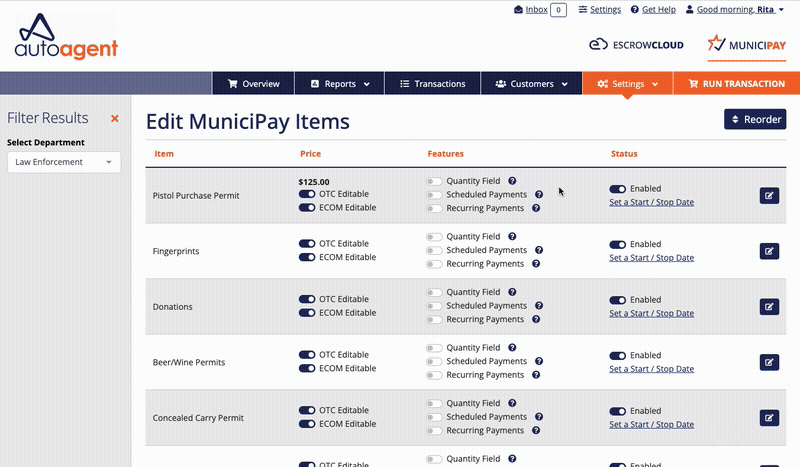The width and height of the screenshot is (800, 467).
Task: Open Quantity Field help in Fingerprints row
Action: pyautogui.click(x=512, y=236)
